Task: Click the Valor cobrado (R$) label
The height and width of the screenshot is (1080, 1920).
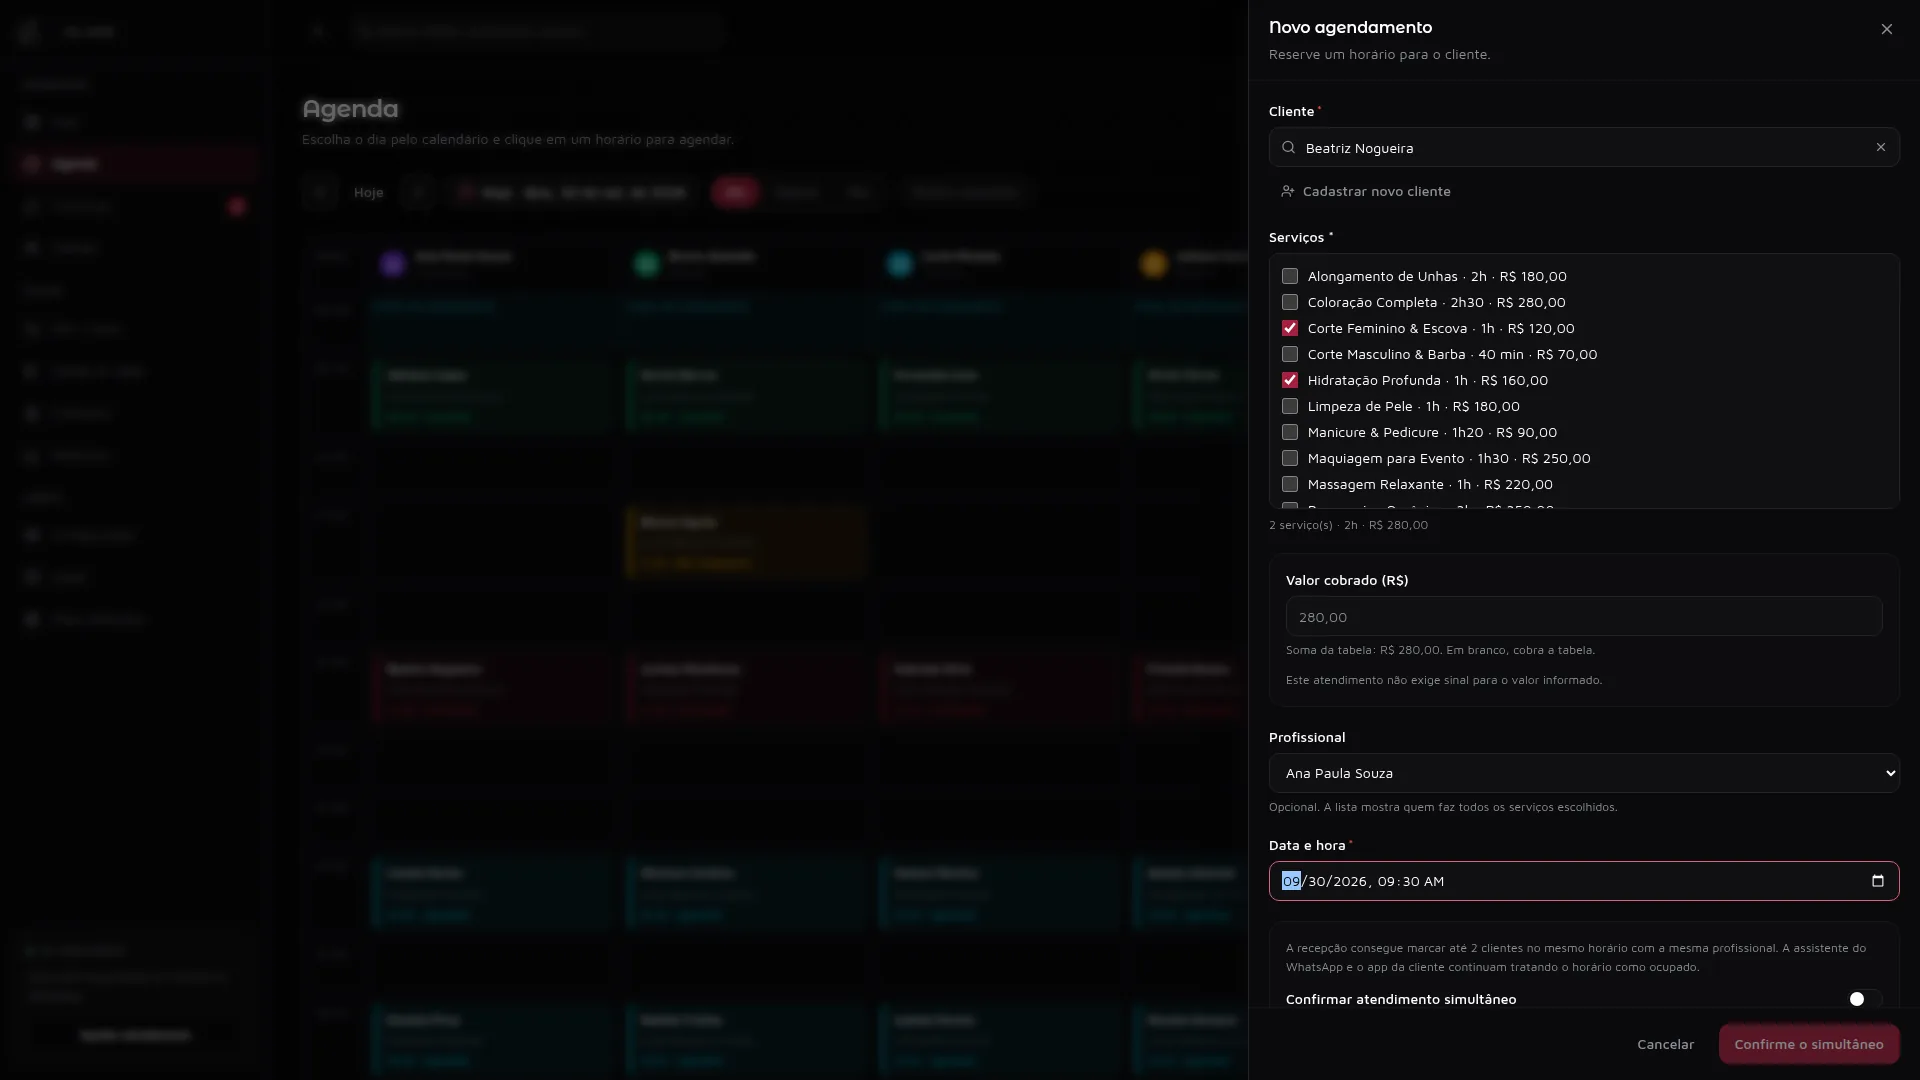Action: pos(1347,580)
